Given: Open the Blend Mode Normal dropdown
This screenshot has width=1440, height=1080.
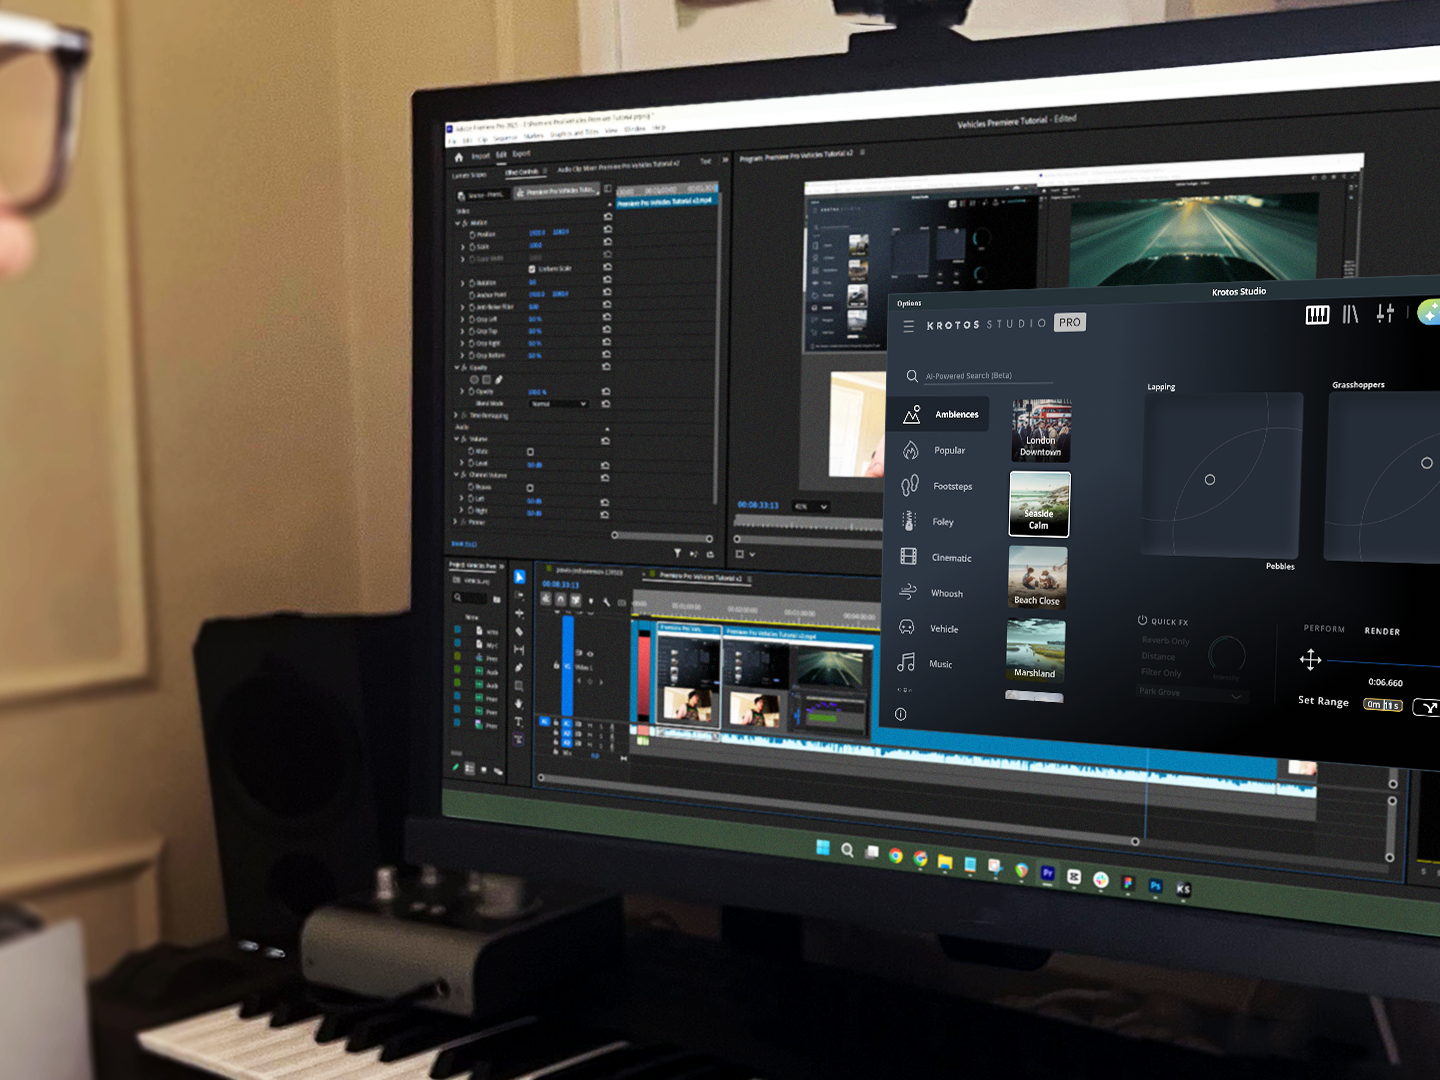Looking at the screenshot, I should tap(559, 404).
